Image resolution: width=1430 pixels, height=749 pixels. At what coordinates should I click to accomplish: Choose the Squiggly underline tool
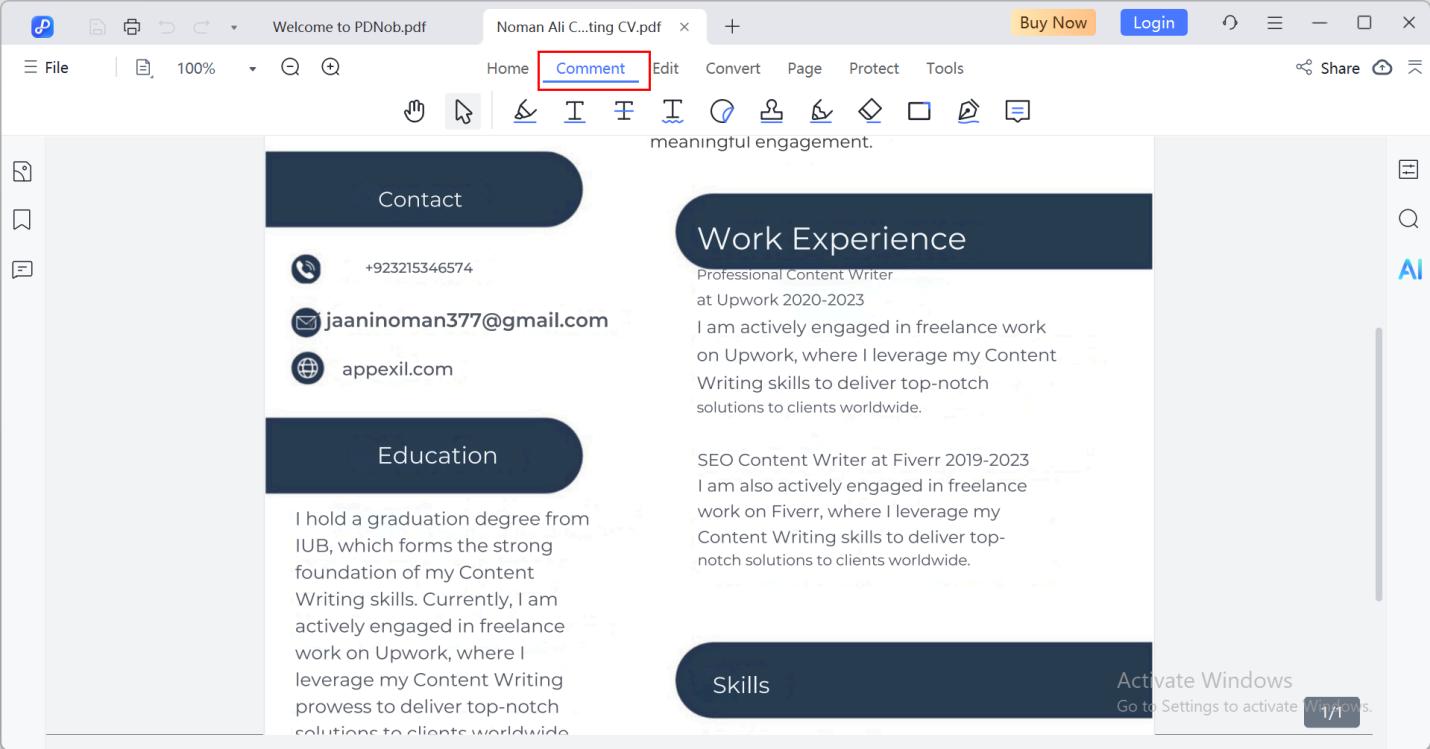pyautogui.click(x=673, y=111)
